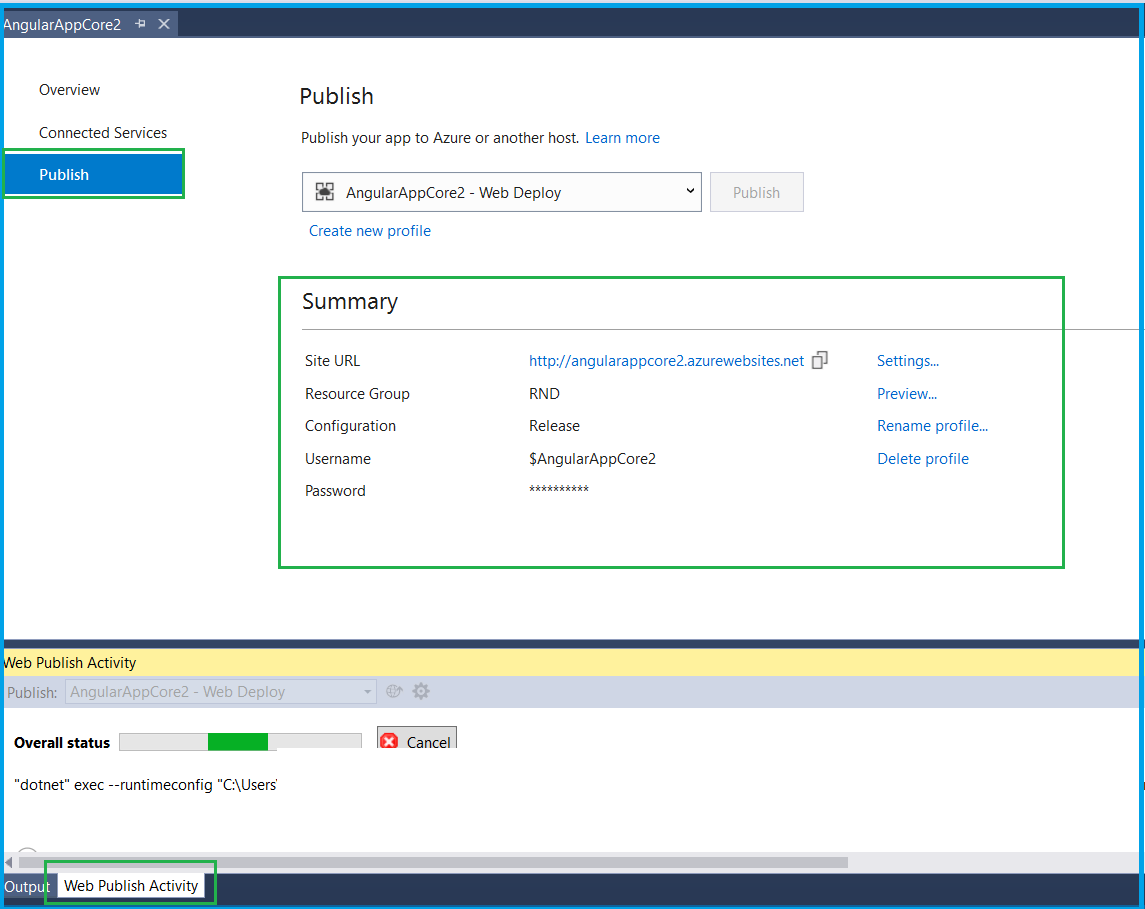Click the left arrow of the horizontal scrollbar

(9, 862)
